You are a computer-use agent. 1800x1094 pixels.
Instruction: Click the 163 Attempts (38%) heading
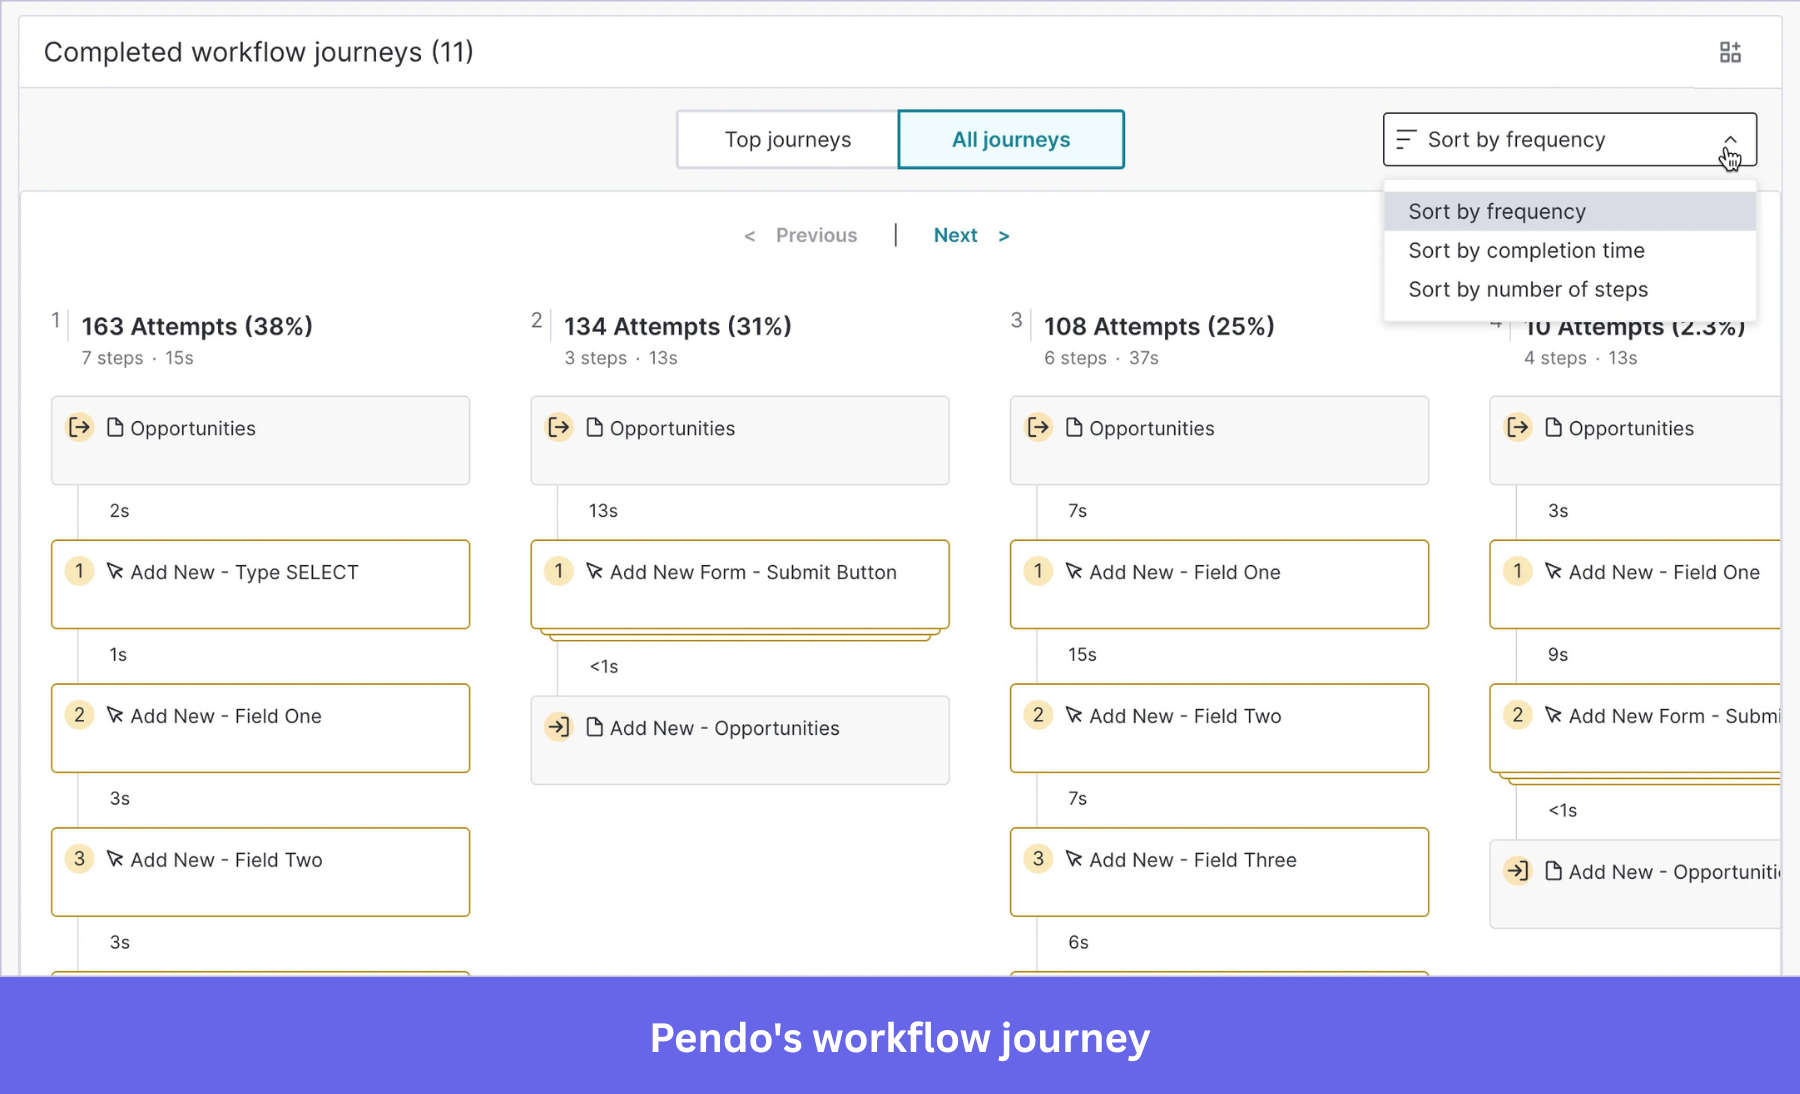197,327
